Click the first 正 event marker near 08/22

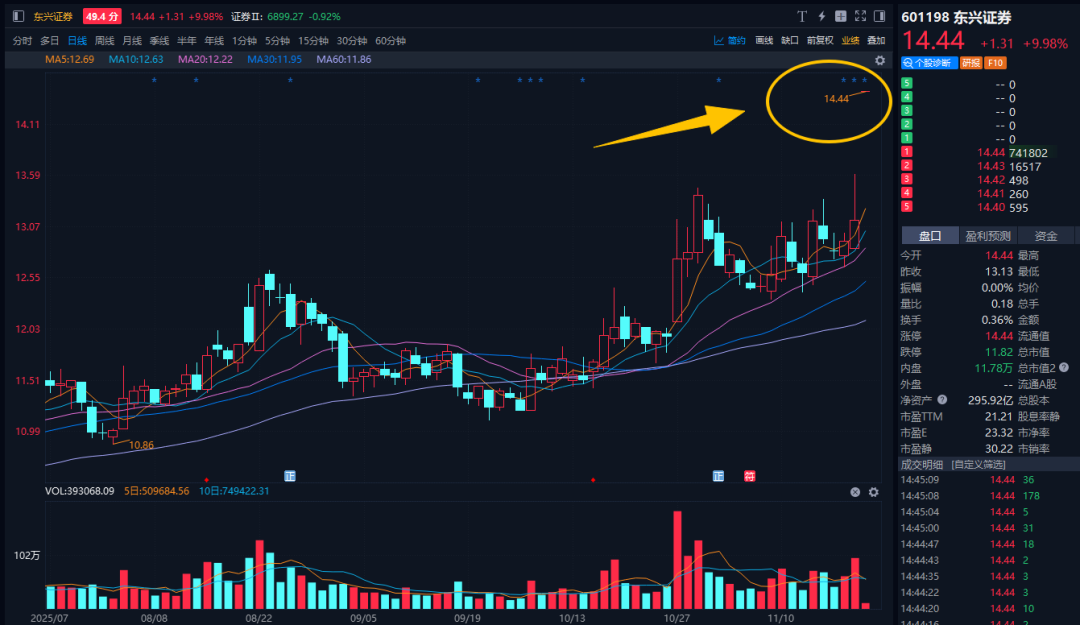pyautogui.click(x=290, y=476)
